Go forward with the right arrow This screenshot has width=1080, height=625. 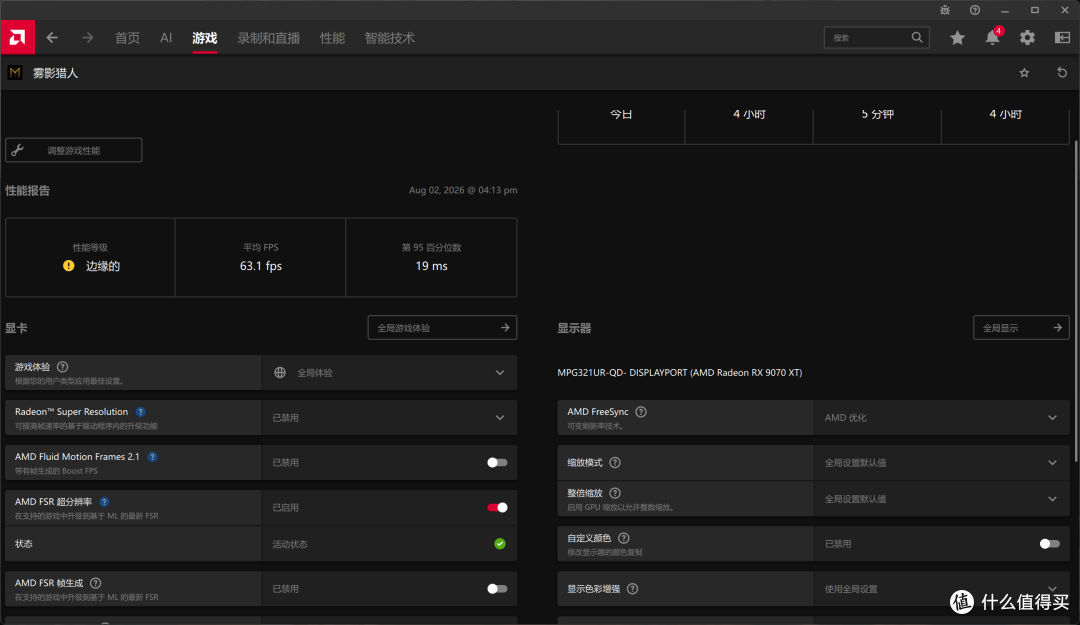pyautogui.click(x=87, y=38)
